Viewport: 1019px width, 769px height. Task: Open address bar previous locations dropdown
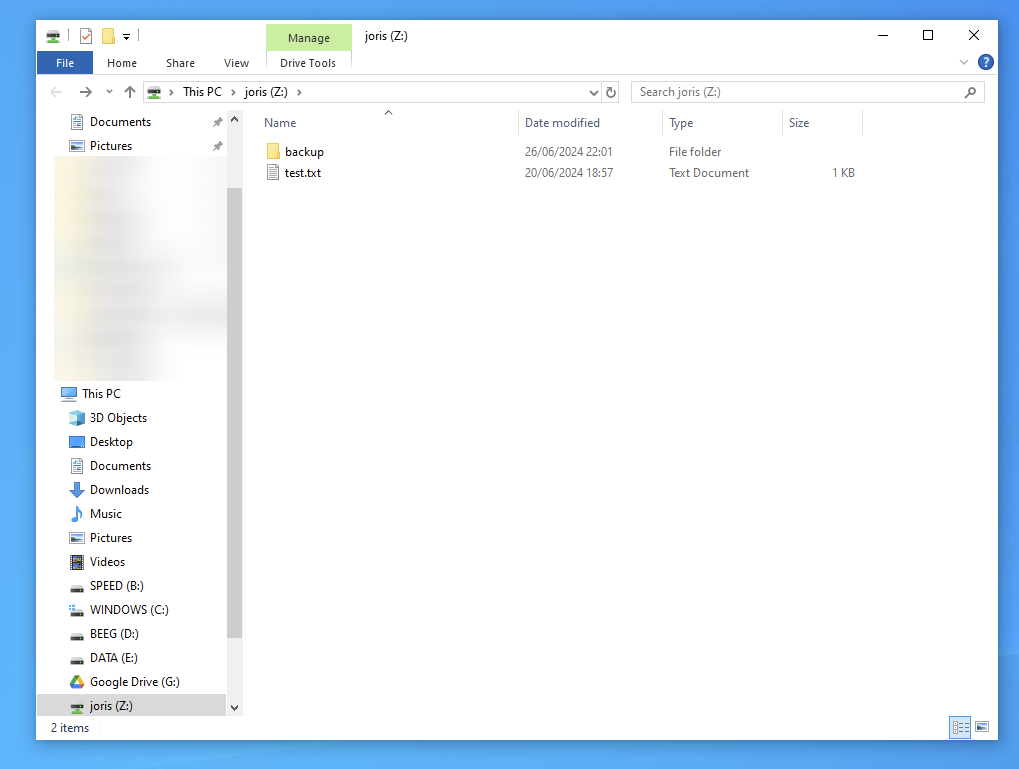pyautogui.click(x=593, y=92)
